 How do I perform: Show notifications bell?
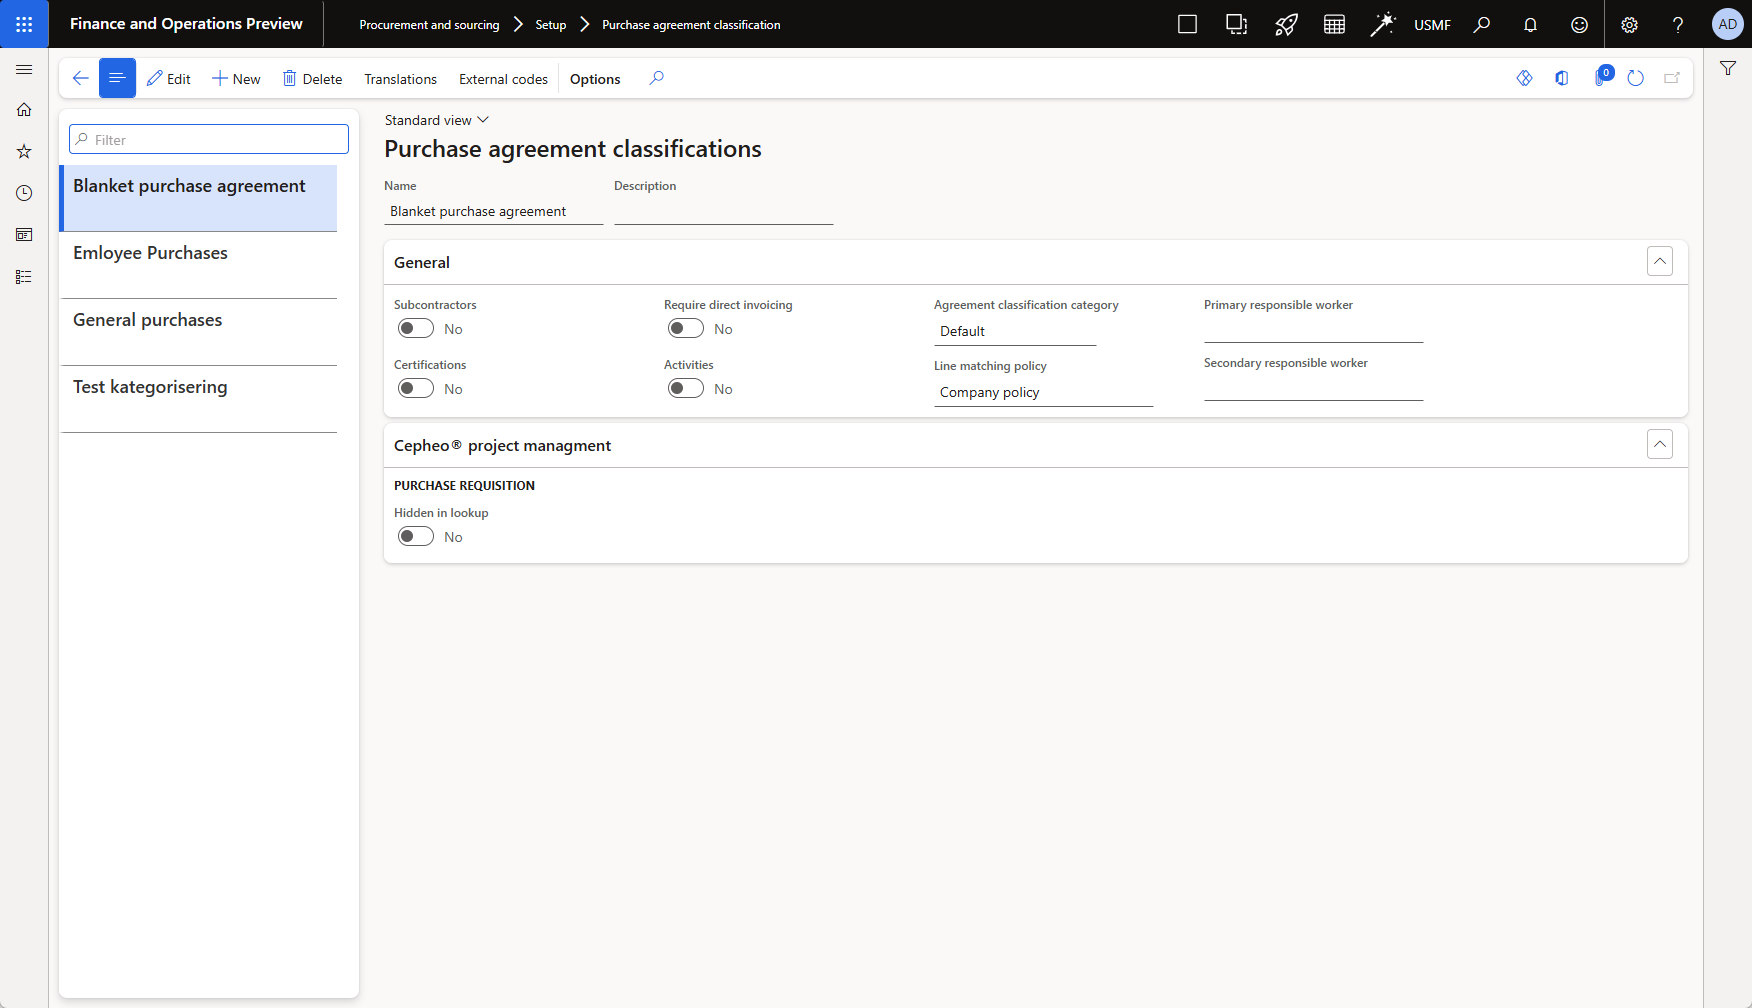pos(1530,24)
